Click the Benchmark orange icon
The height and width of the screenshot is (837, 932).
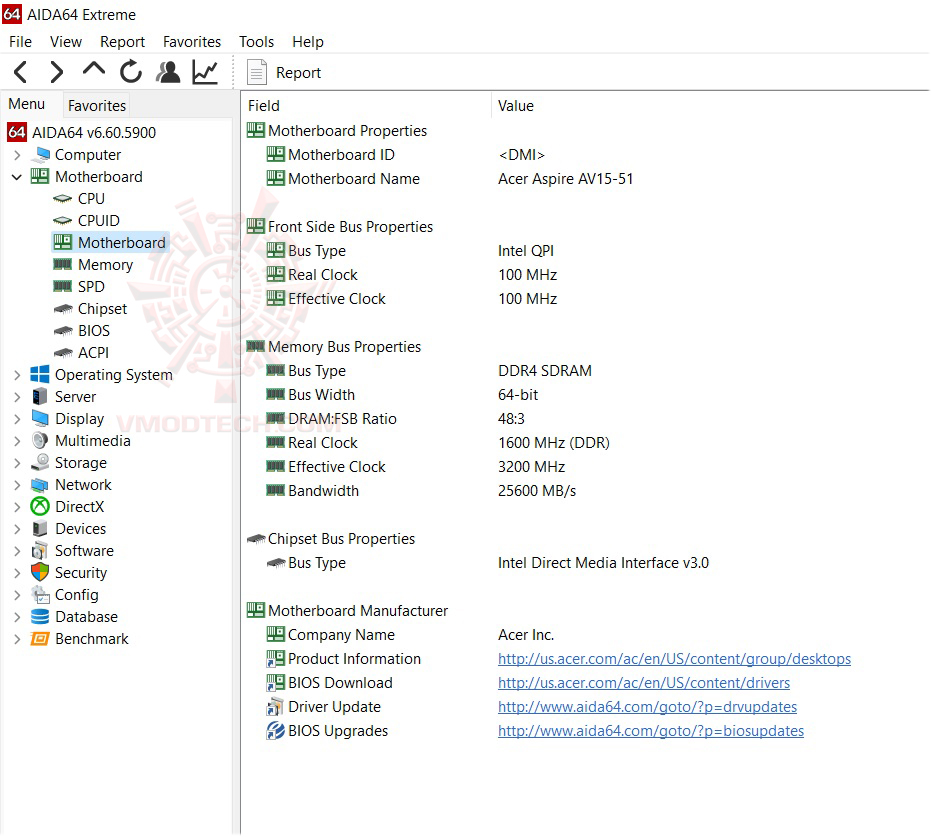pyautogui.click(x=40, y=638)
